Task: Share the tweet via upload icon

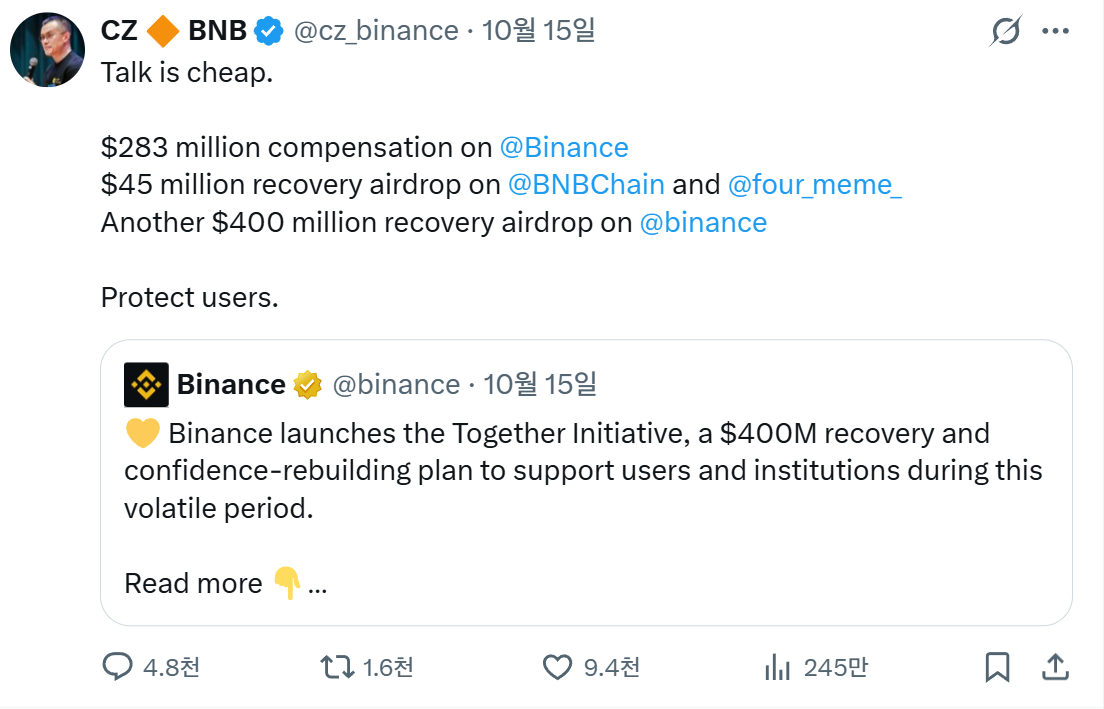Action: (1053, 667)
